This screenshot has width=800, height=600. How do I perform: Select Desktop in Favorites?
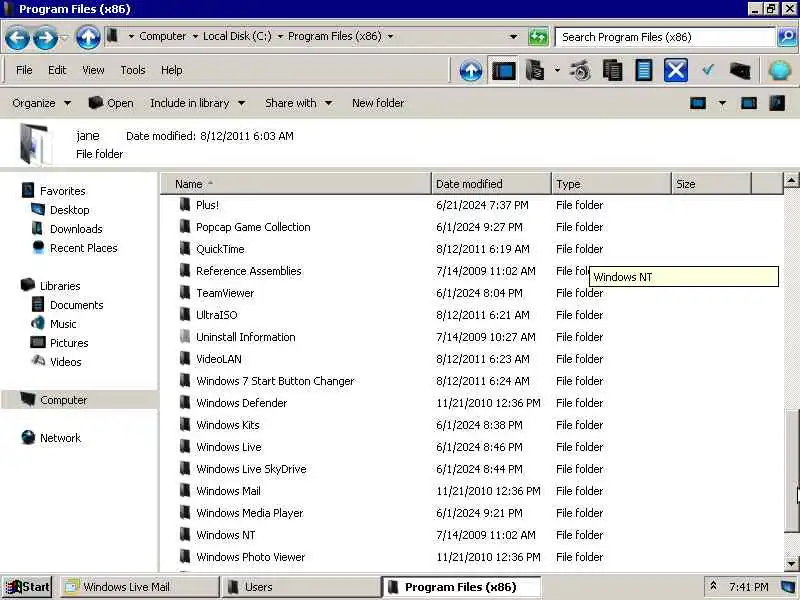tap(69, 210)
